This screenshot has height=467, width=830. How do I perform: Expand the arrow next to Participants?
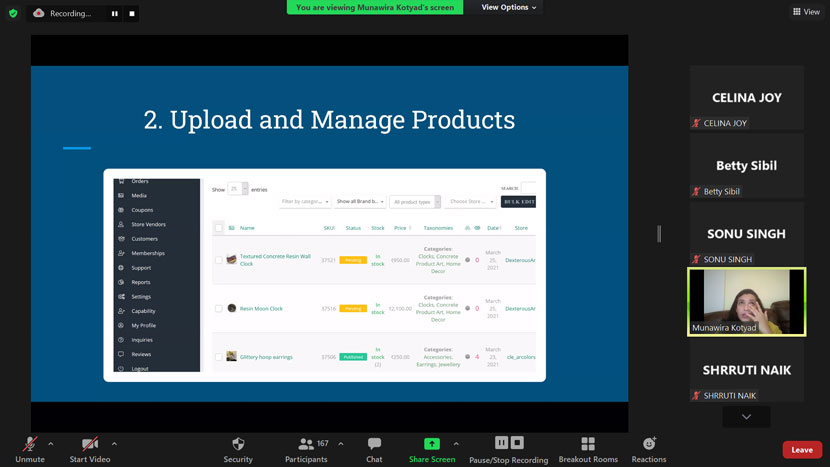pyautogui.click(x=341, y=444)
